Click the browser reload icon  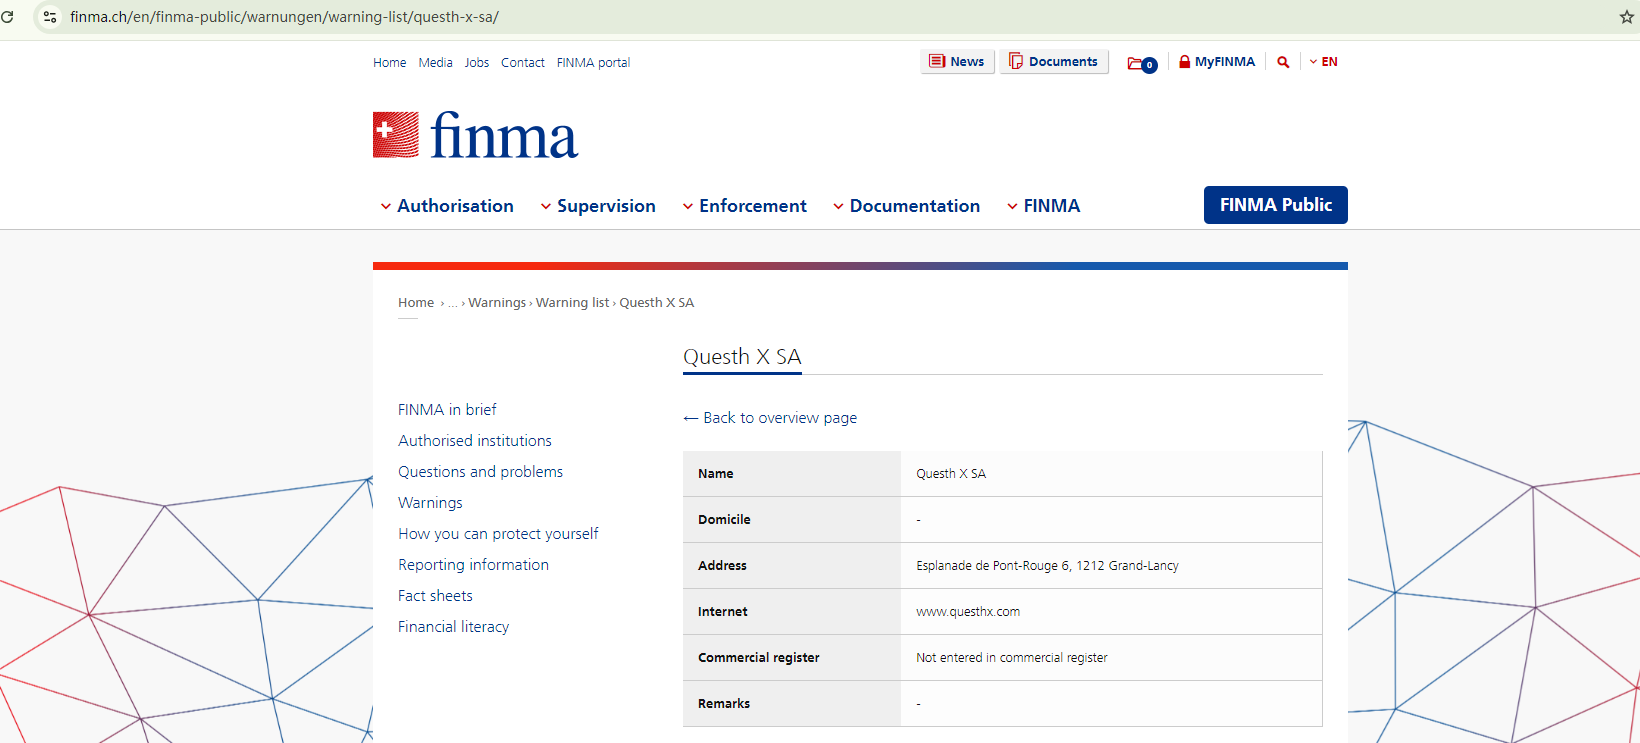[7, 17]
